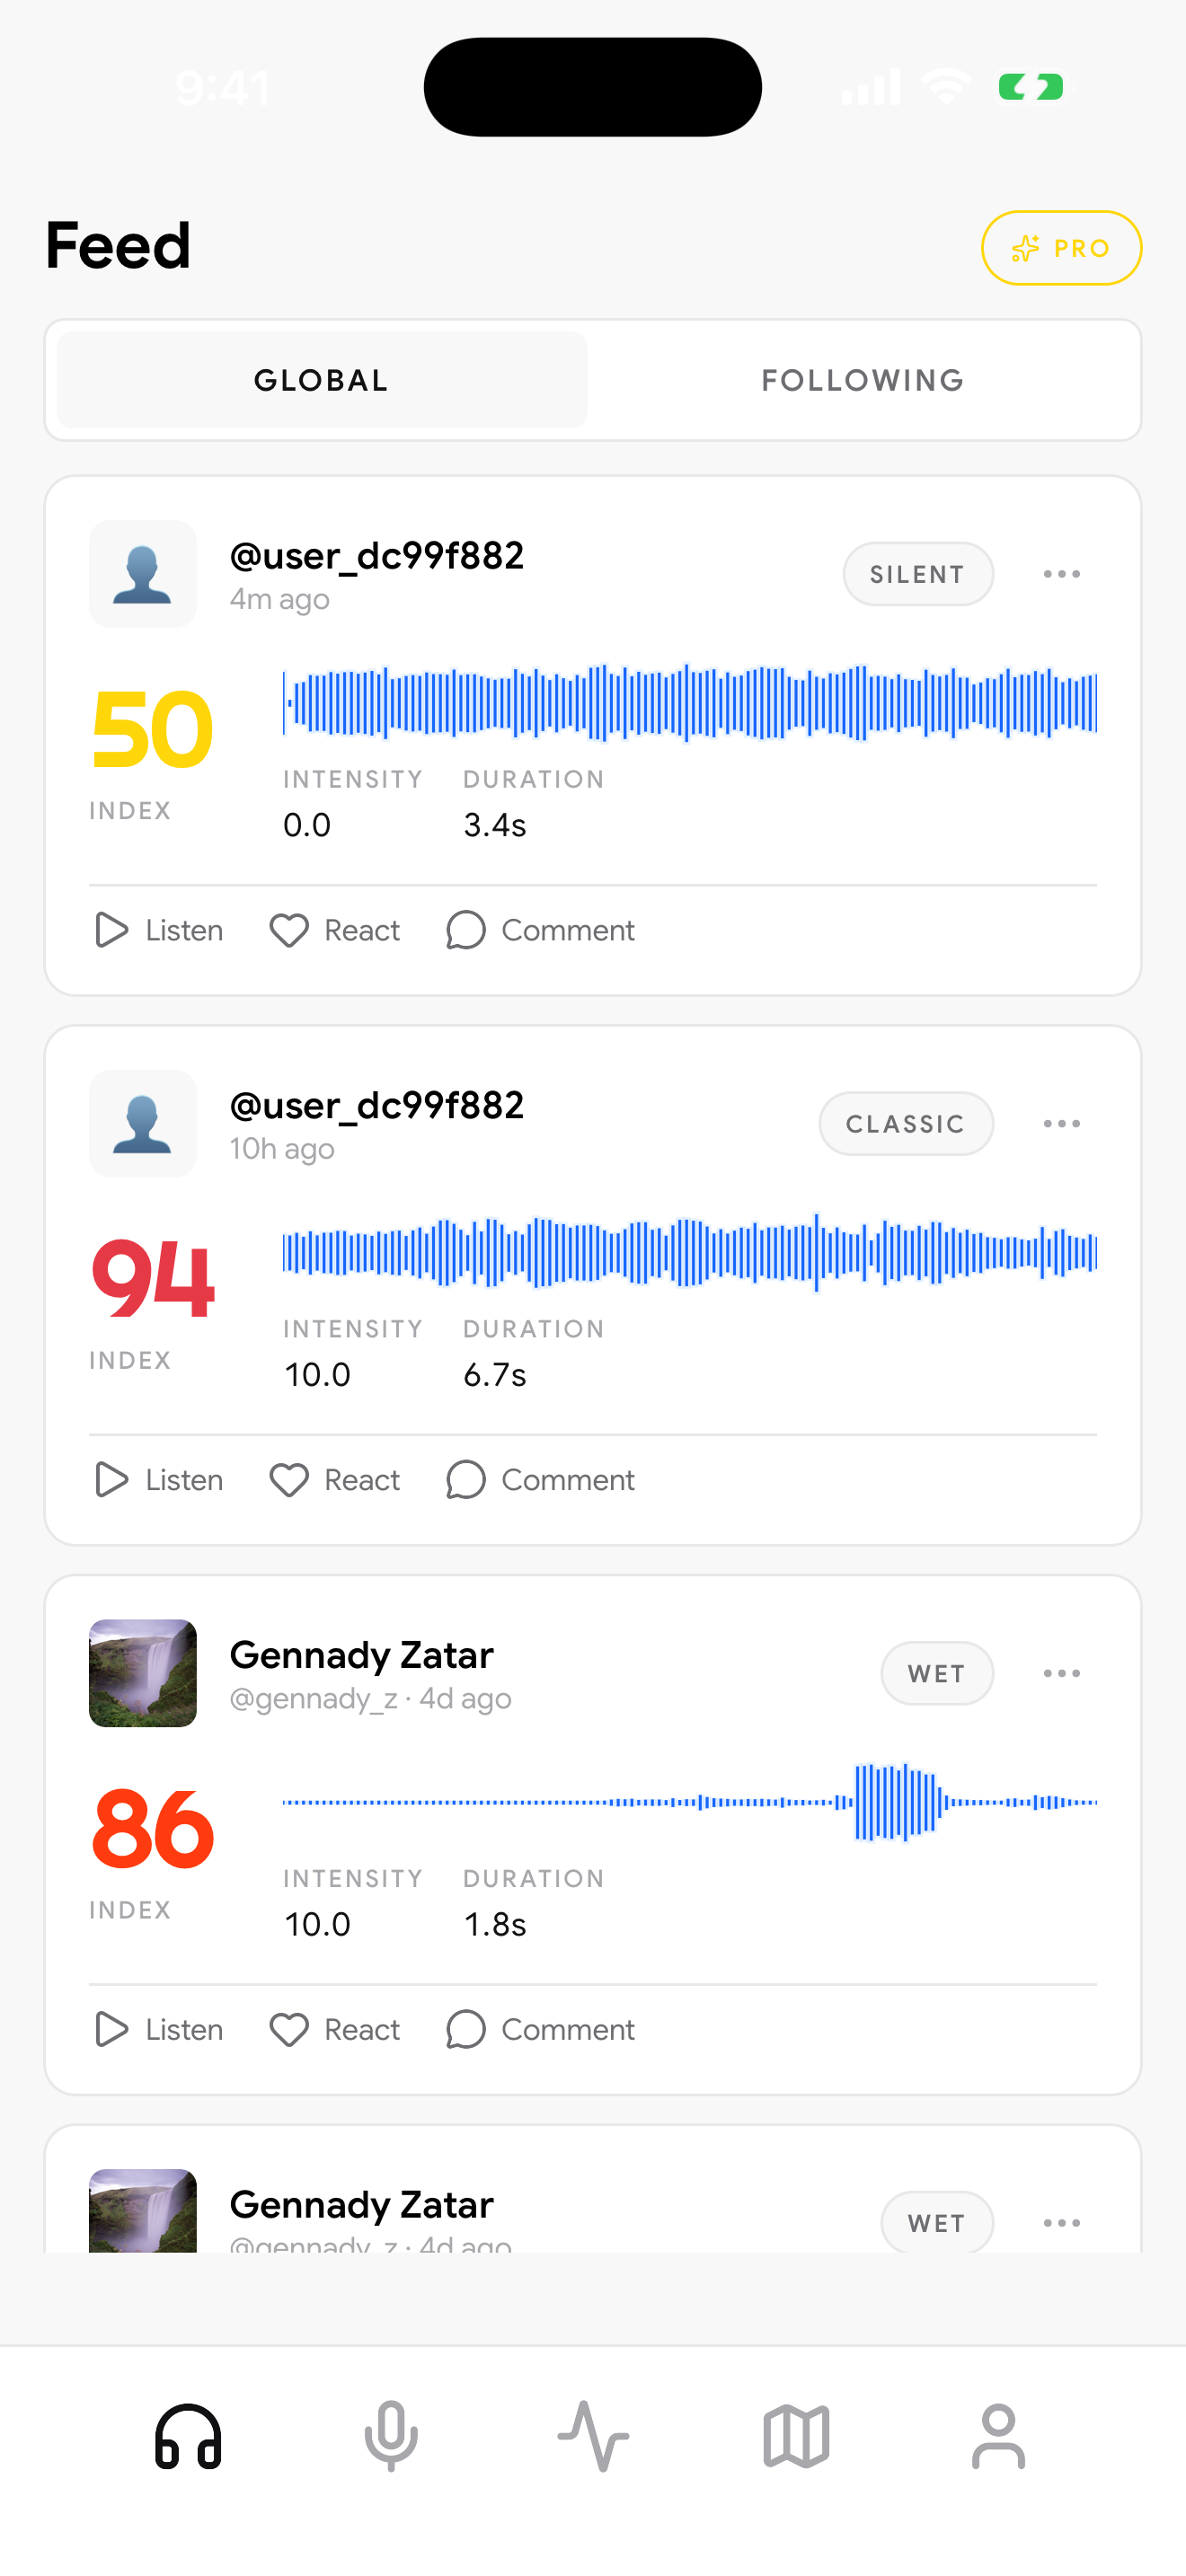This screenshot has width=1186, height=2576.
Task: Open more options on Gennady Zatar's 86 post
Action: pos(1061,1673)
